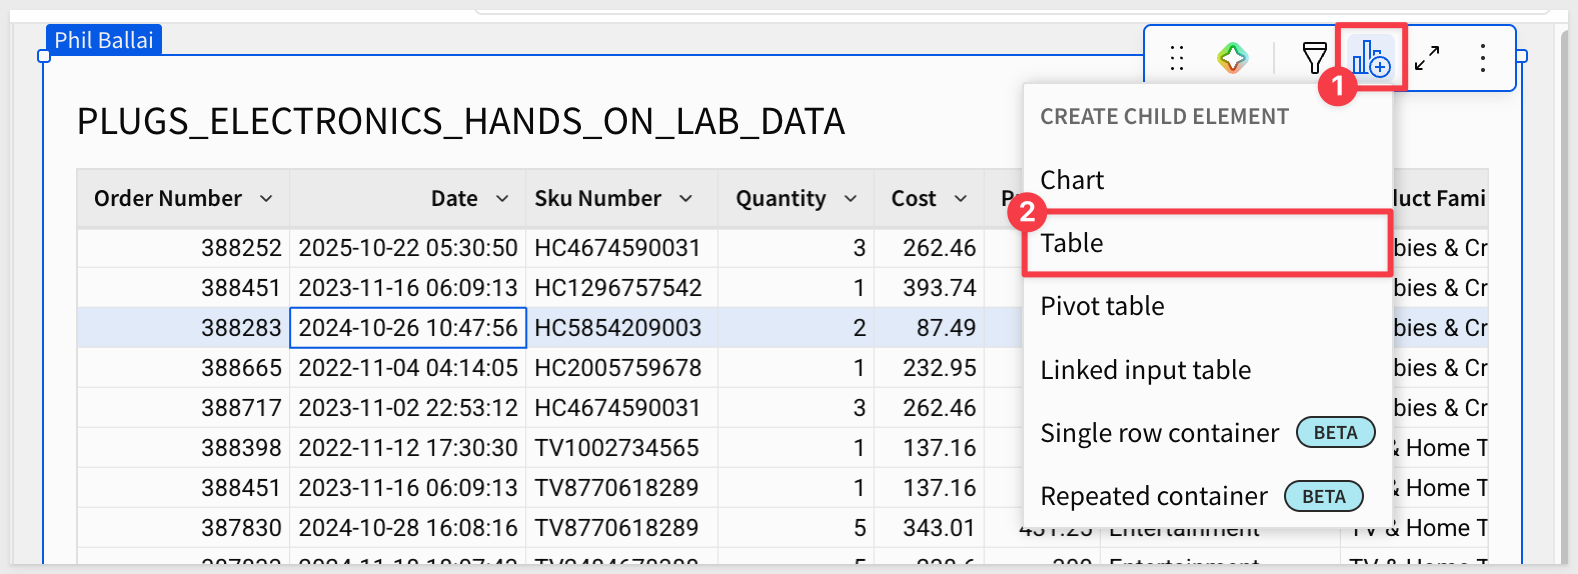The image size is (1578, 574).
Task: Expand element with the diagonal arrows icon
Action: coord(1427,58)
